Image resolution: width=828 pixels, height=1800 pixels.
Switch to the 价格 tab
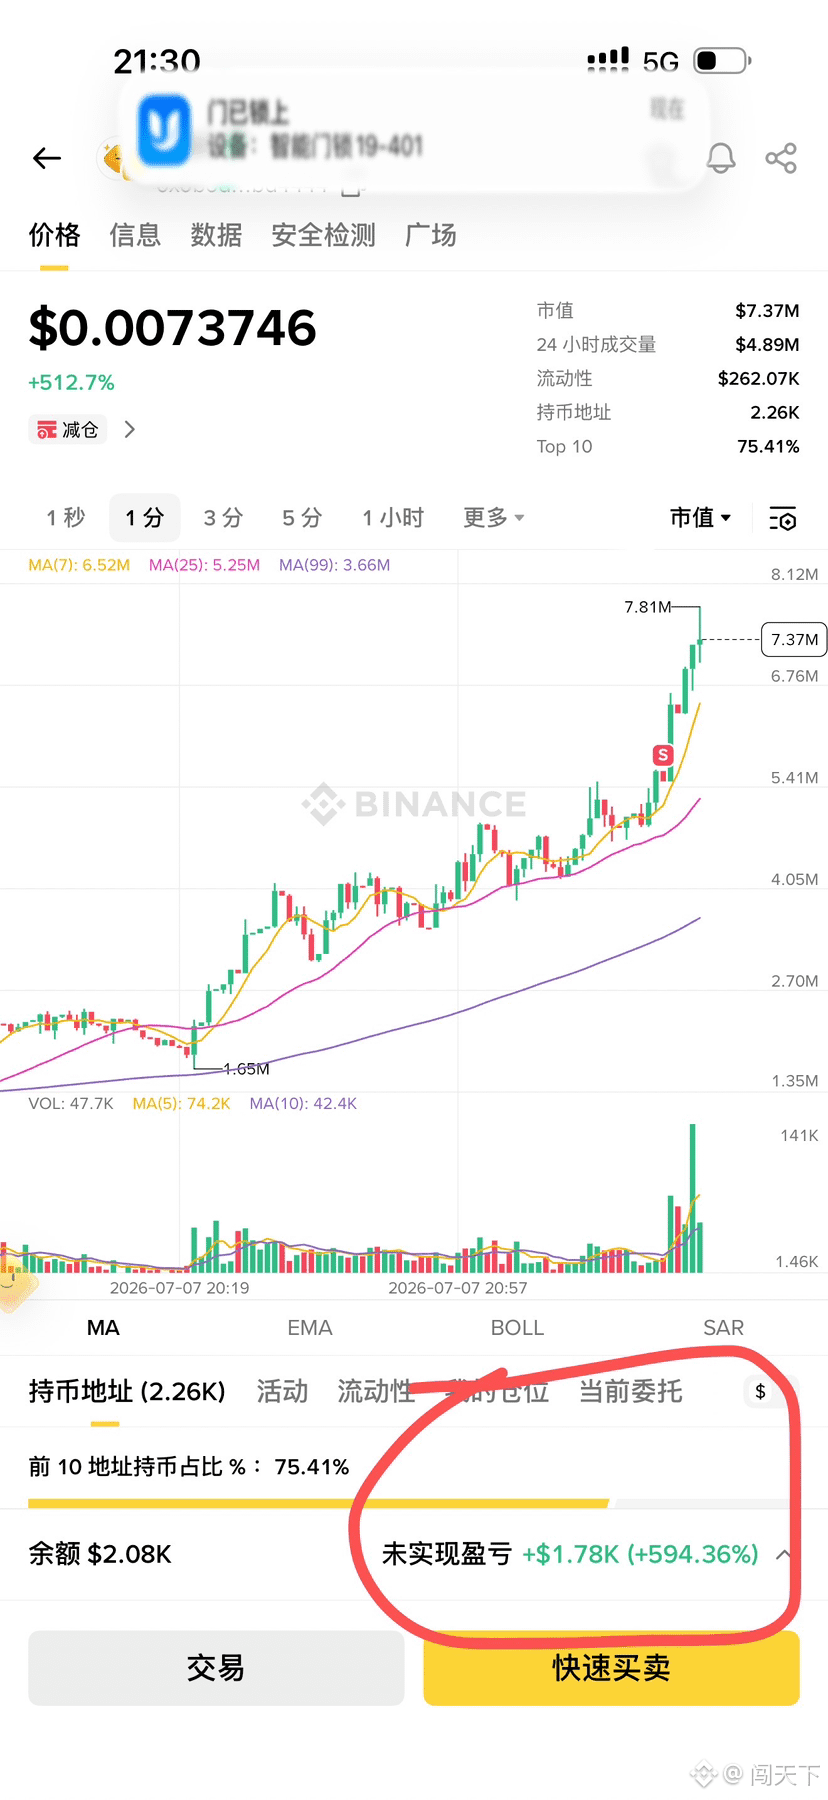pyautogui.click(x=54, y=235)
